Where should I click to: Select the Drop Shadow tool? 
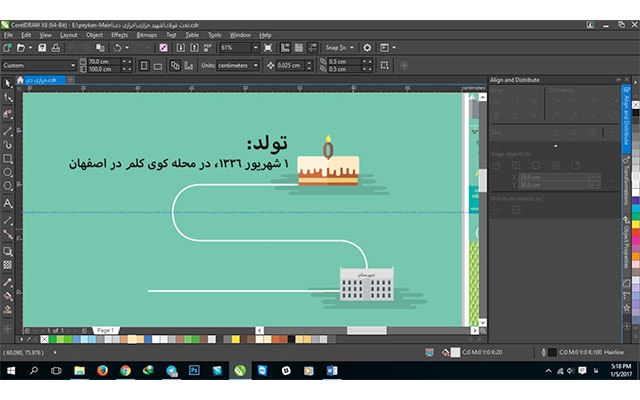click(7, 251)
